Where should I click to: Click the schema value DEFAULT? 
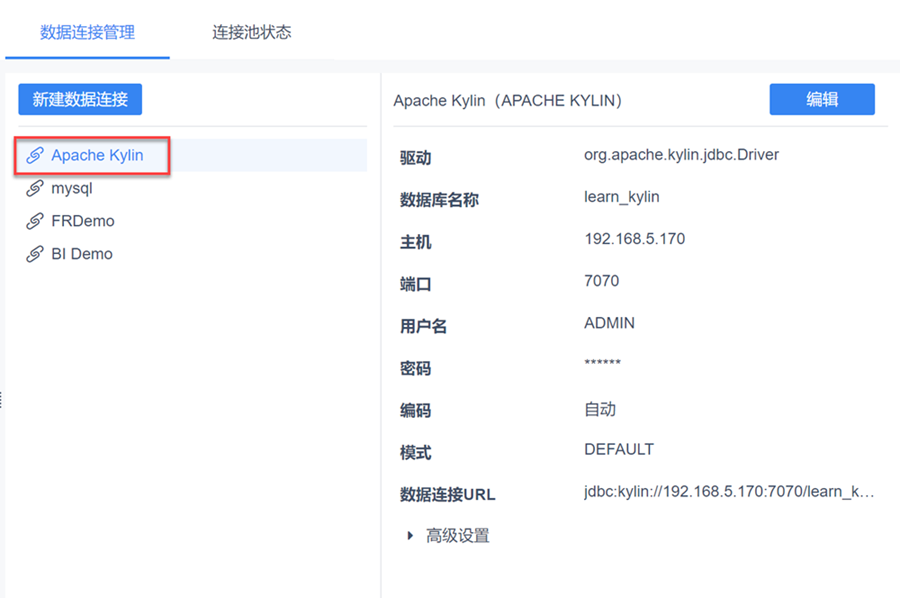coord(619,449)
